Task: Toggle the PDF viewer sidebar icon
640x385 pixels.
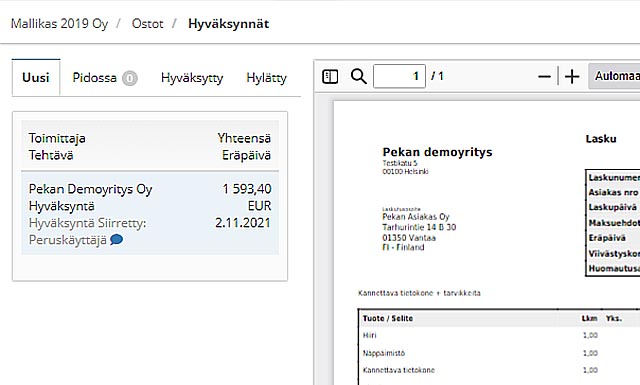Action: (x=330, y=76)
